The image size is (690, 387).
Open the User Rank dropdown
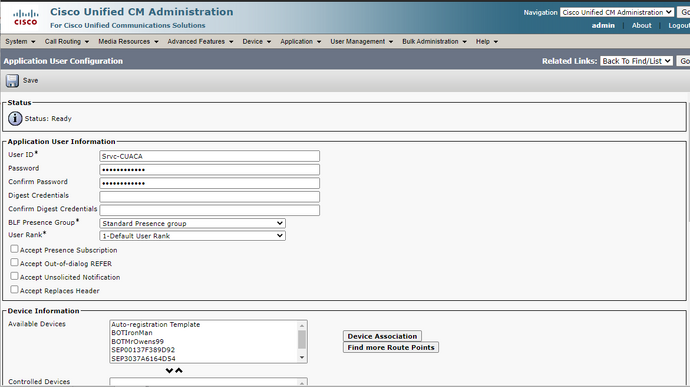(192, 236)
